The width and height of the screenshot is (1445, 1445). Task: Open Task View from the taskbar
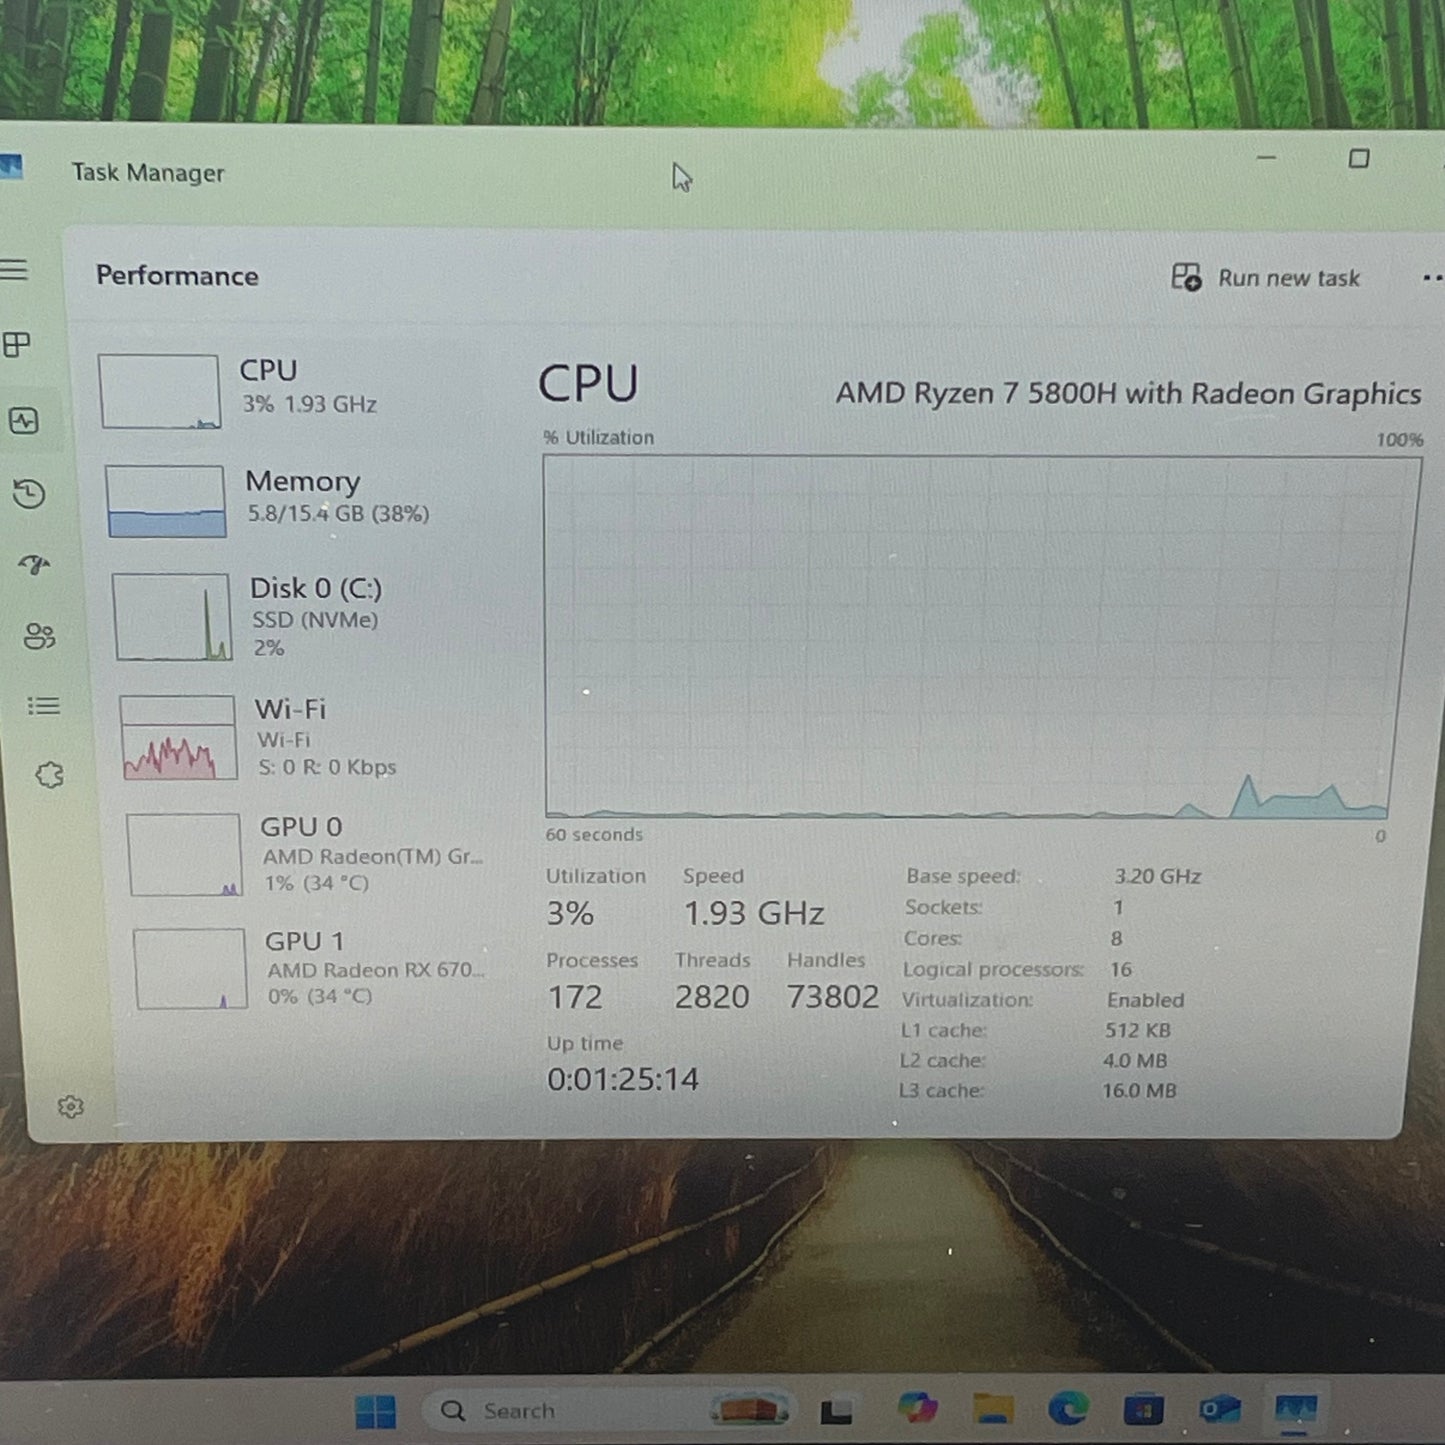click(x=837, y=1411)
